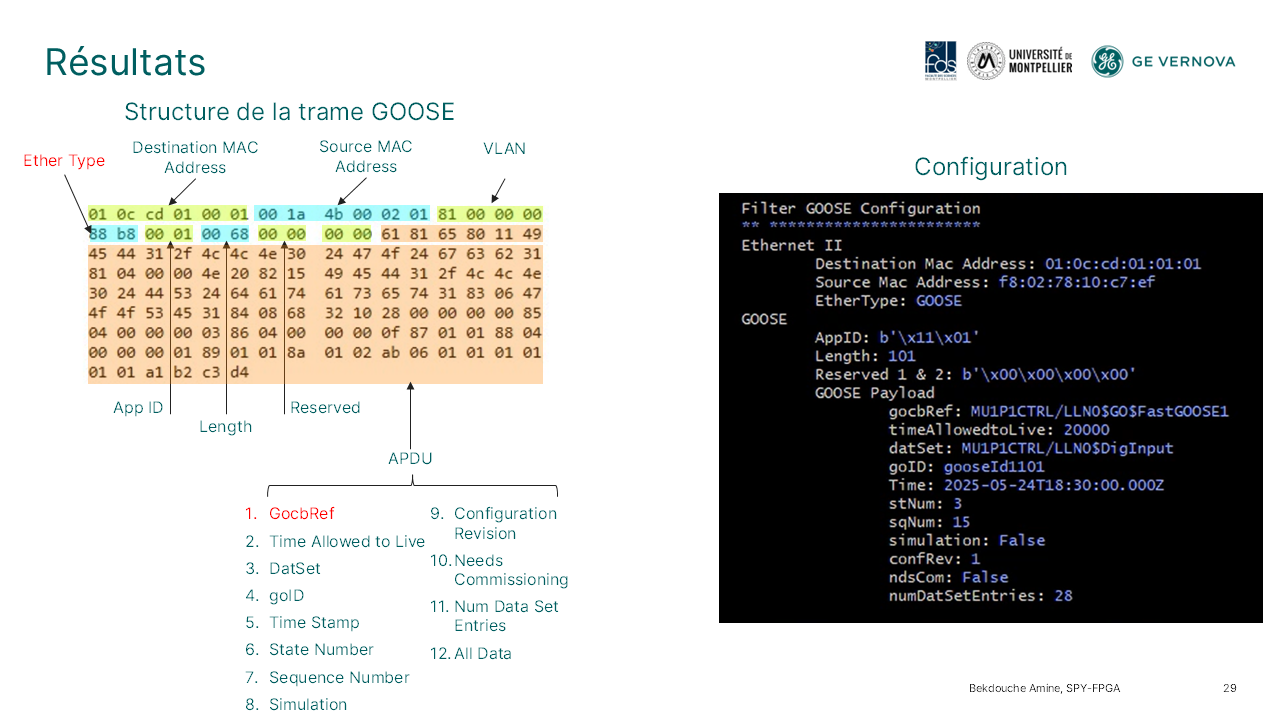Image resolution: width=1280 pixels, height=720 pixels.
Task: Click the Source MAC Address label
Action: (x=365, y=156)
